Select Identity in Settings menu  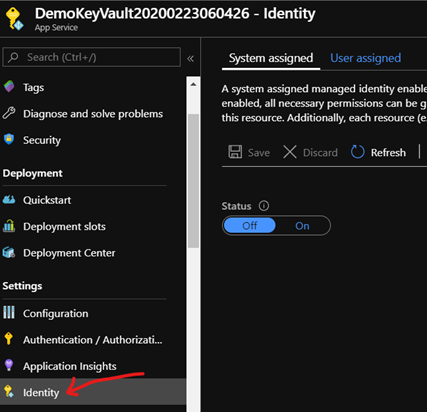[x=93, y=392]
